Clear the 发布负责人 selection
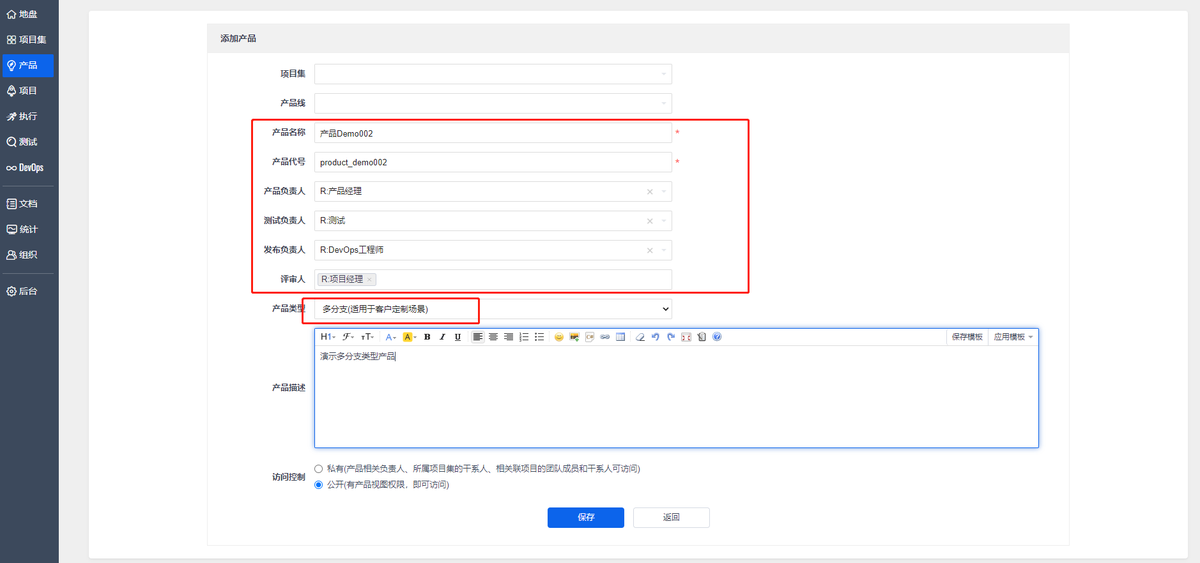This screenshot has width=1200, height=563. [x=650, y=250]
